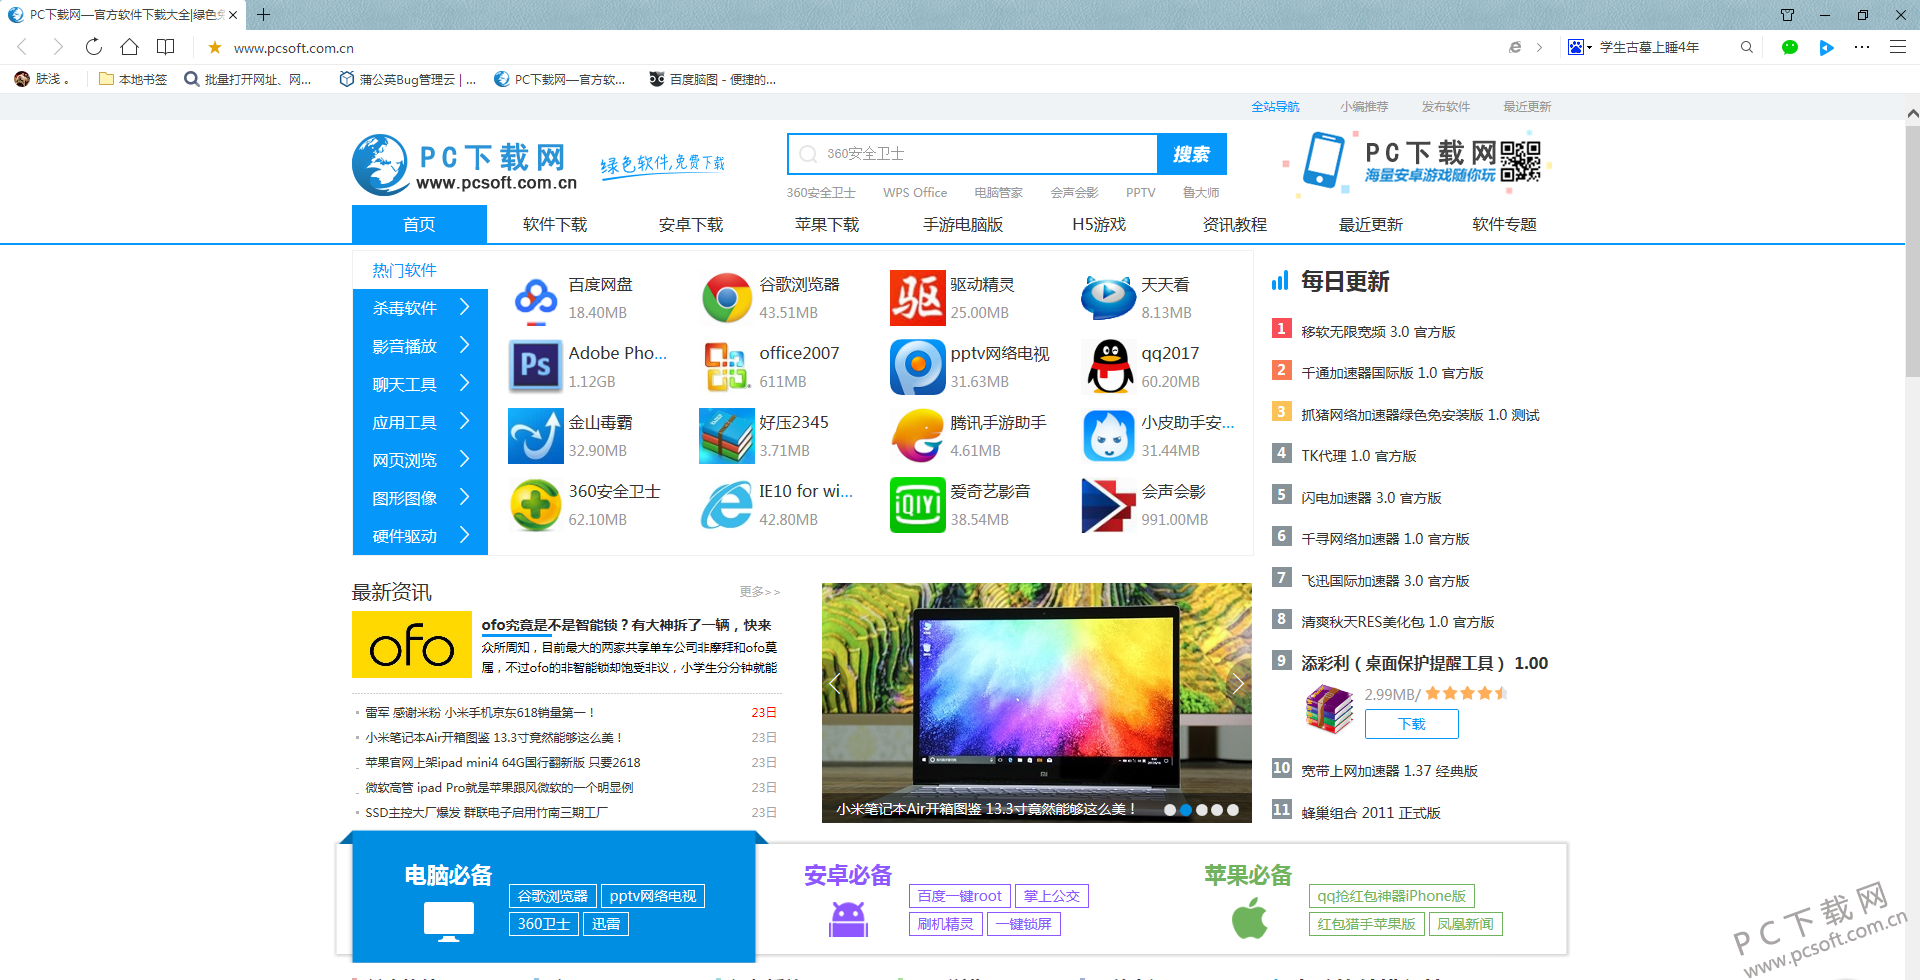Screen dimensions: 1920x980
Task: Click the qq2017 penguin icon
Action: 1108,366
